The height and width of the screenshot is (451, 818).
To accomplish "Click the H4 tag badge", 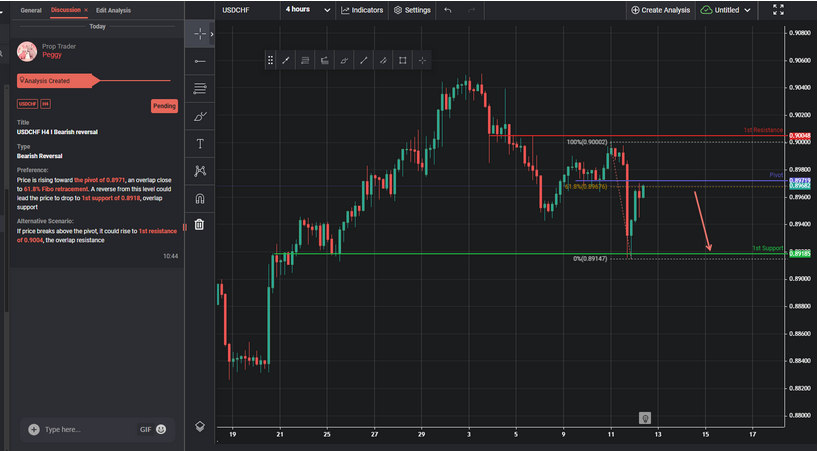I will pyautogui.click(x=45, y=104).
